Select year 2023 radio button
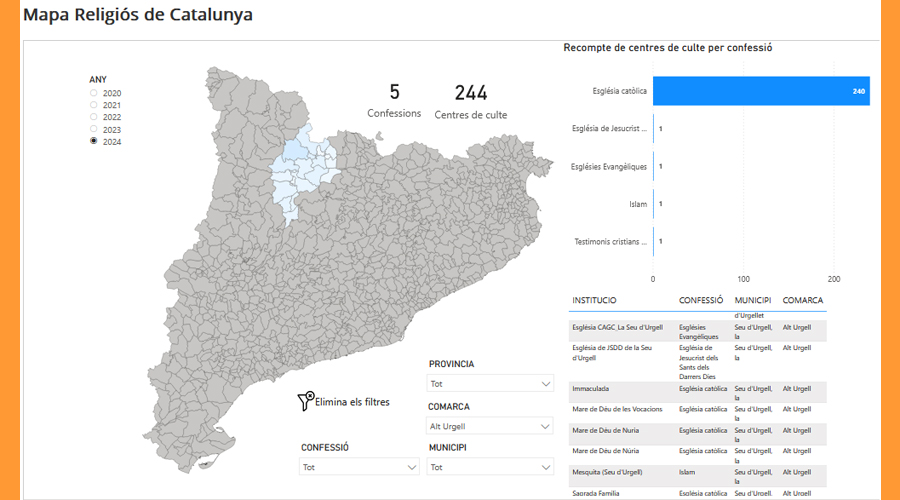This screenshot has width=900, height=500. click(94, 129)
